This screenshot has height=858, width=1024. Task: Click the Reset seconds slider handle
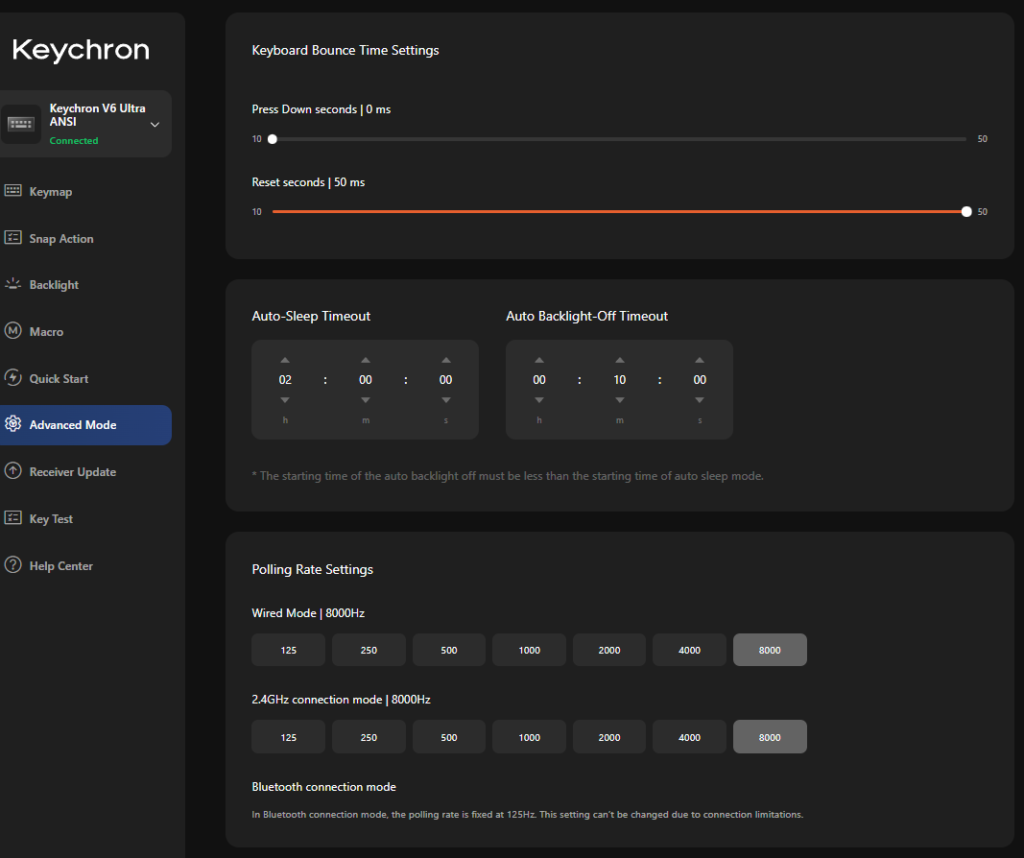pos(967,212)
